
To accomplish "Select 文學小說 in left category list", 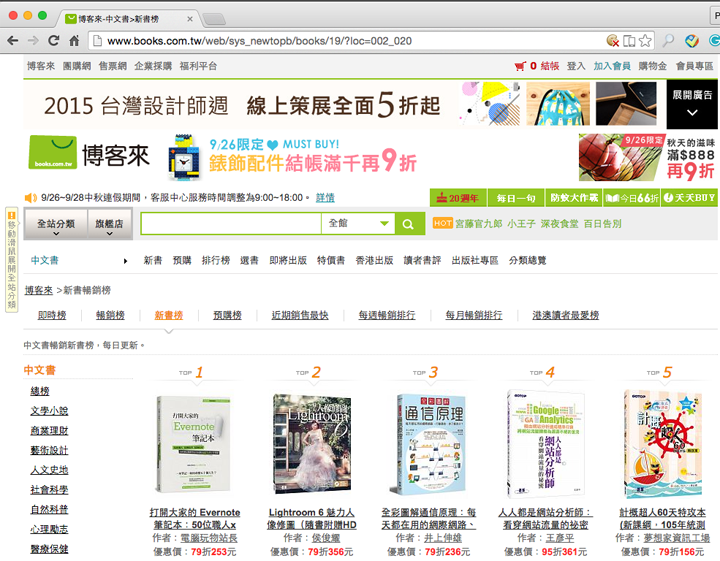I will coord(49,411).
